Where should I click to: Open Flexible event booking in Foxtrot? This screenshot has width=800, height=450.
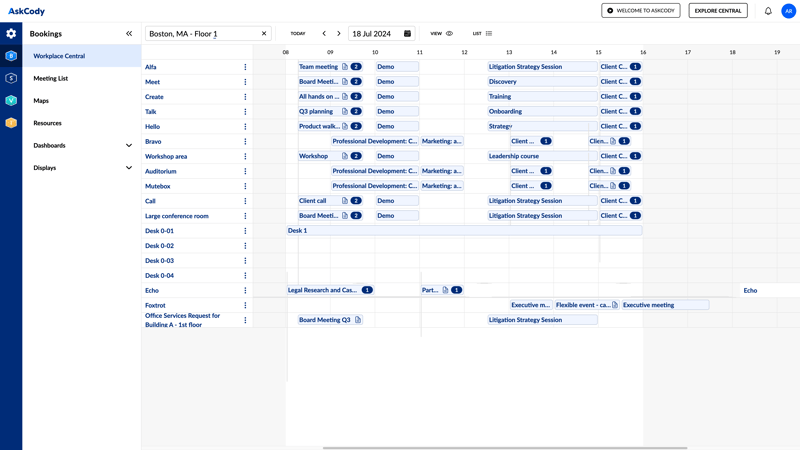(x=587, y=305)
